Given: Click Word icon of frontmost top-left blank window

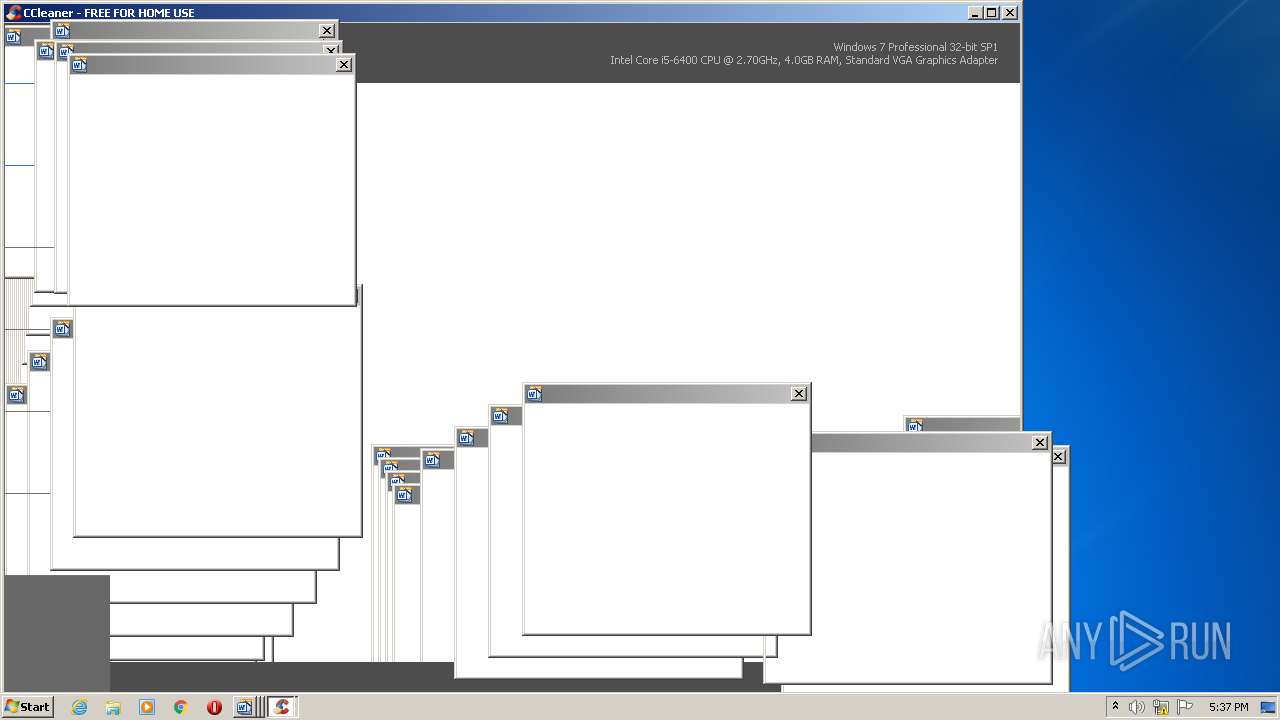Looking at the screenshot, I should click(80, 65).
